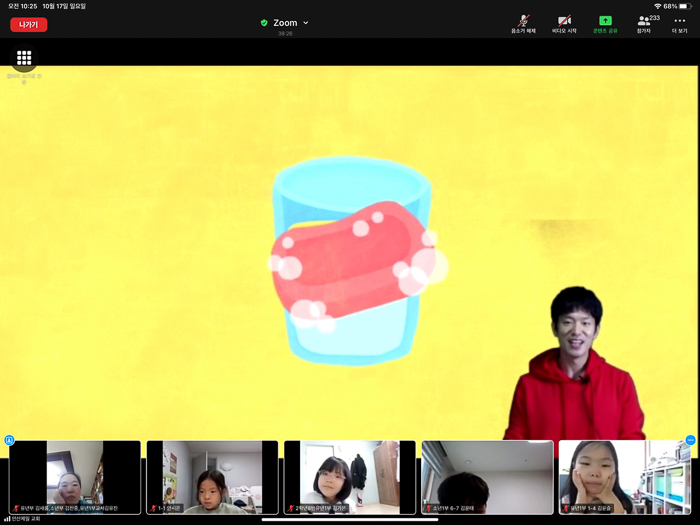Unmute the microphone (음소거 해제)
The image size is (700, 525).
click(523, 23)
